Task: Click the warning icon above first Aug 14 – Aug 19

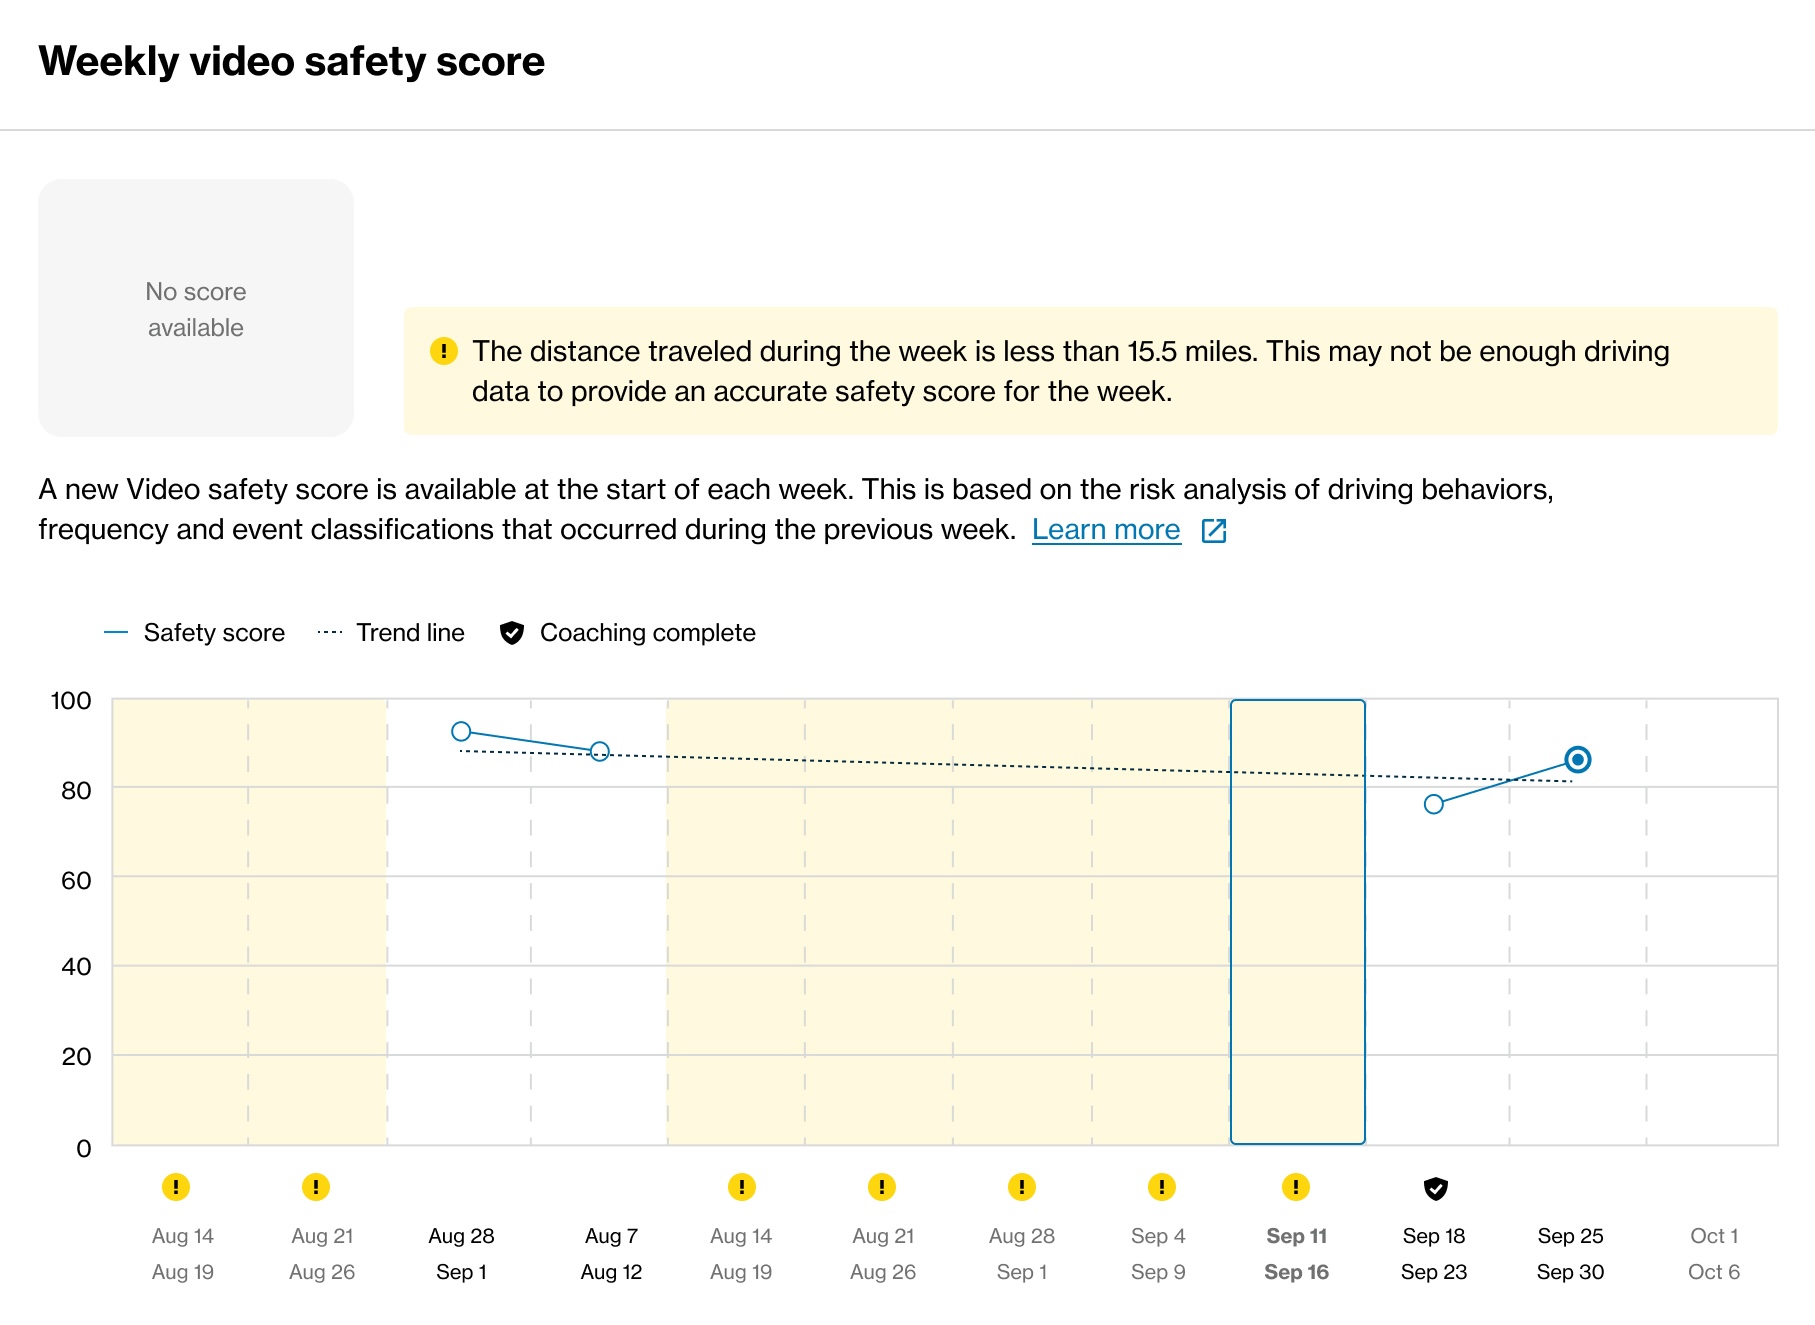Action: click(x=176, y=1187)
